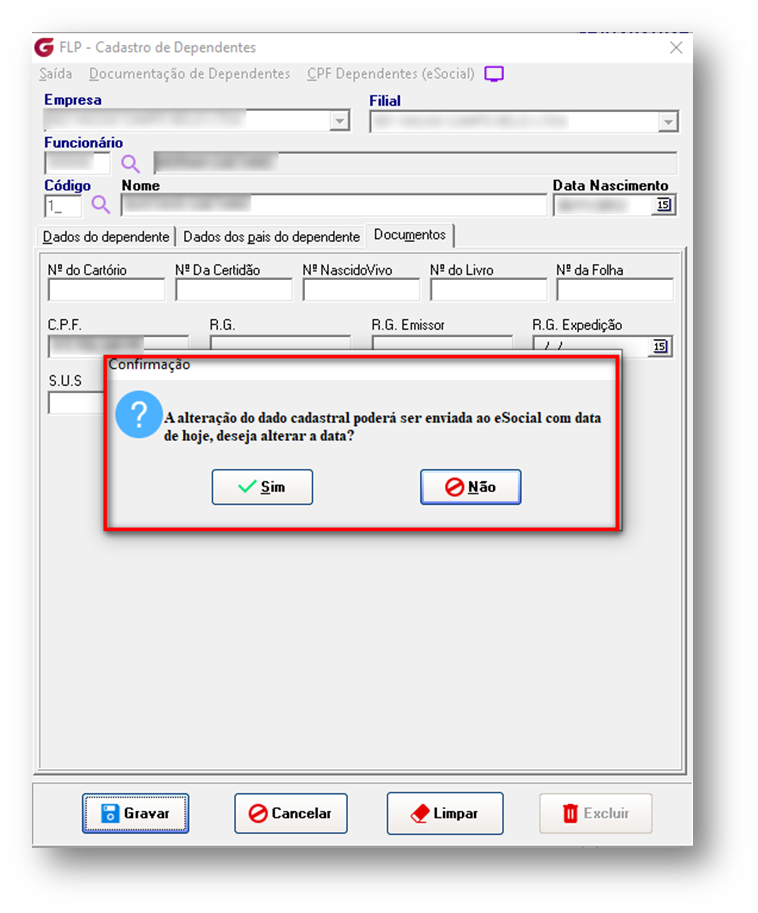Focus the Nº do Livro field
The height and width of the screenshot is (913, 758).
click(x=488, y=290)
